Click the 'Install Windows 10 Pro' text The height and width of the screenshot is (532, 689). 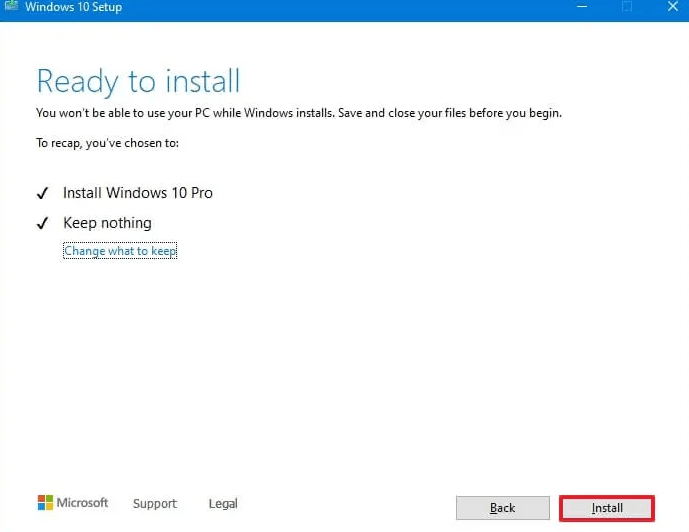tap(138, 193)
